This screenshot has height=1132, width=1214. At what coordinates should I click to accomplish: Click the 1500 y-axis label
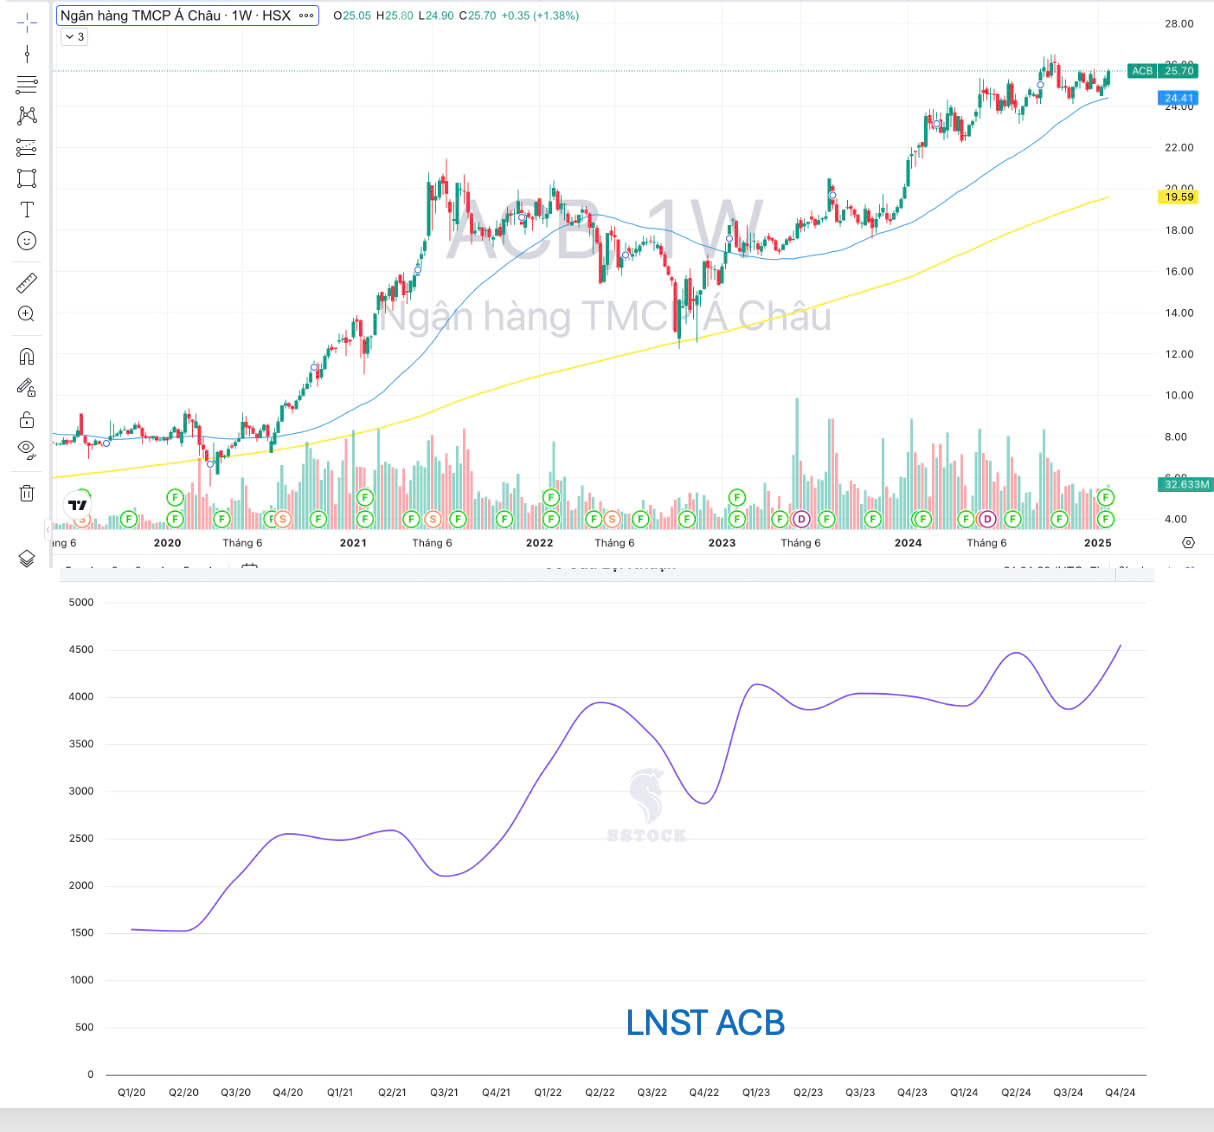click(x=81, y=933)
